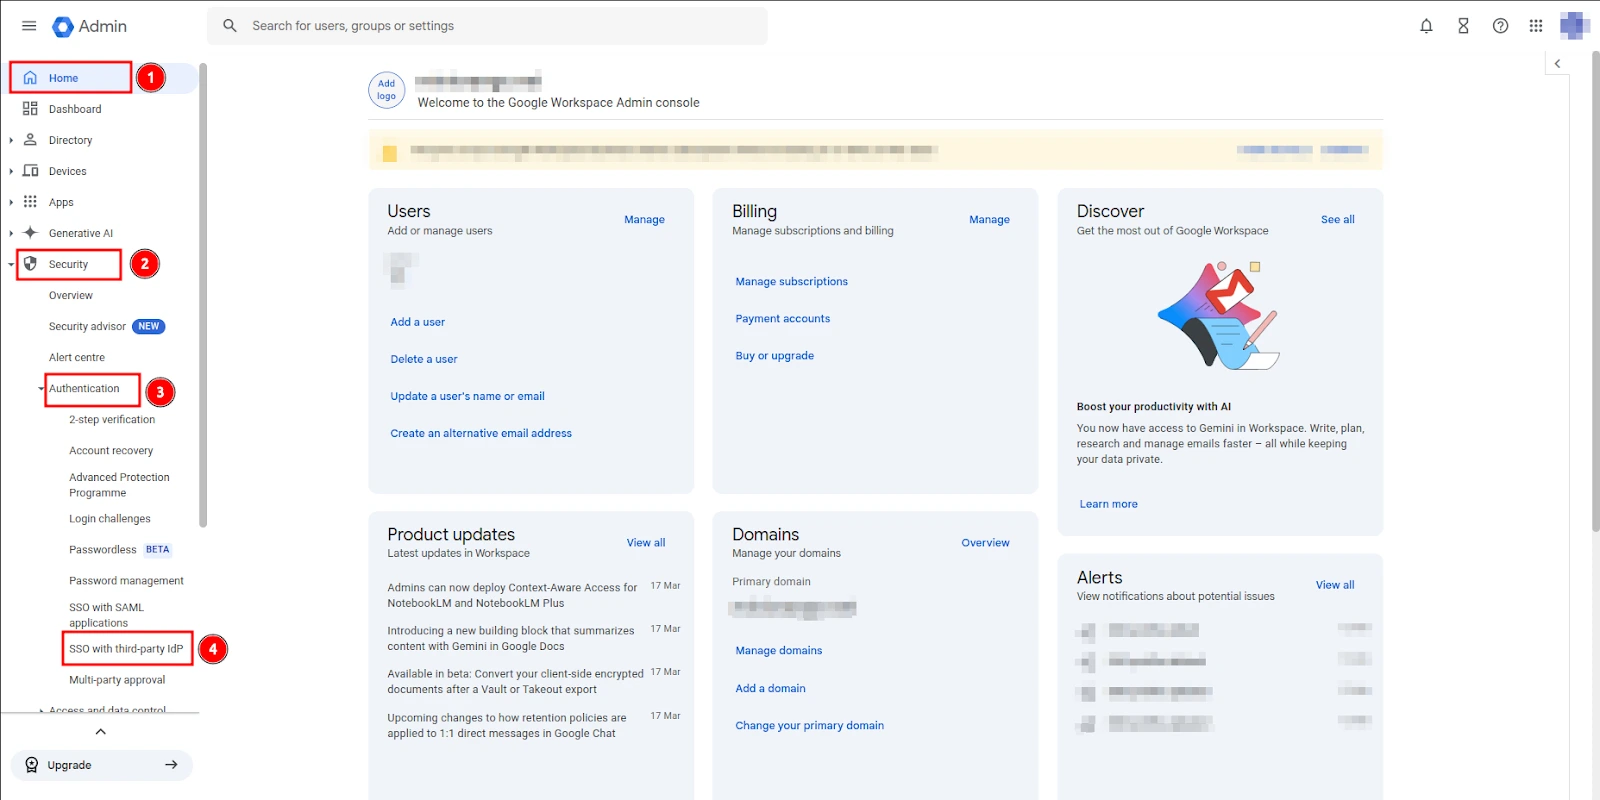Screen dimensions: 1600x800
Task: Open the account profile avatar
Action: click(1575, 26)
